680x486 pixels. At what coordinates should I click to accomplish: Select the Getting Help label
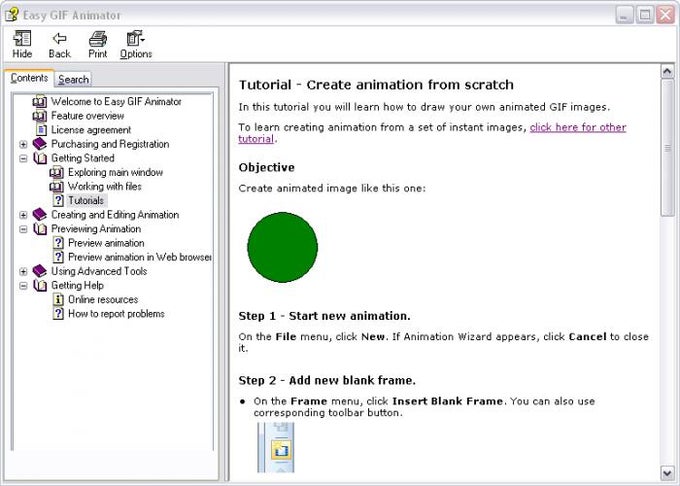click(x=77, y=286)
